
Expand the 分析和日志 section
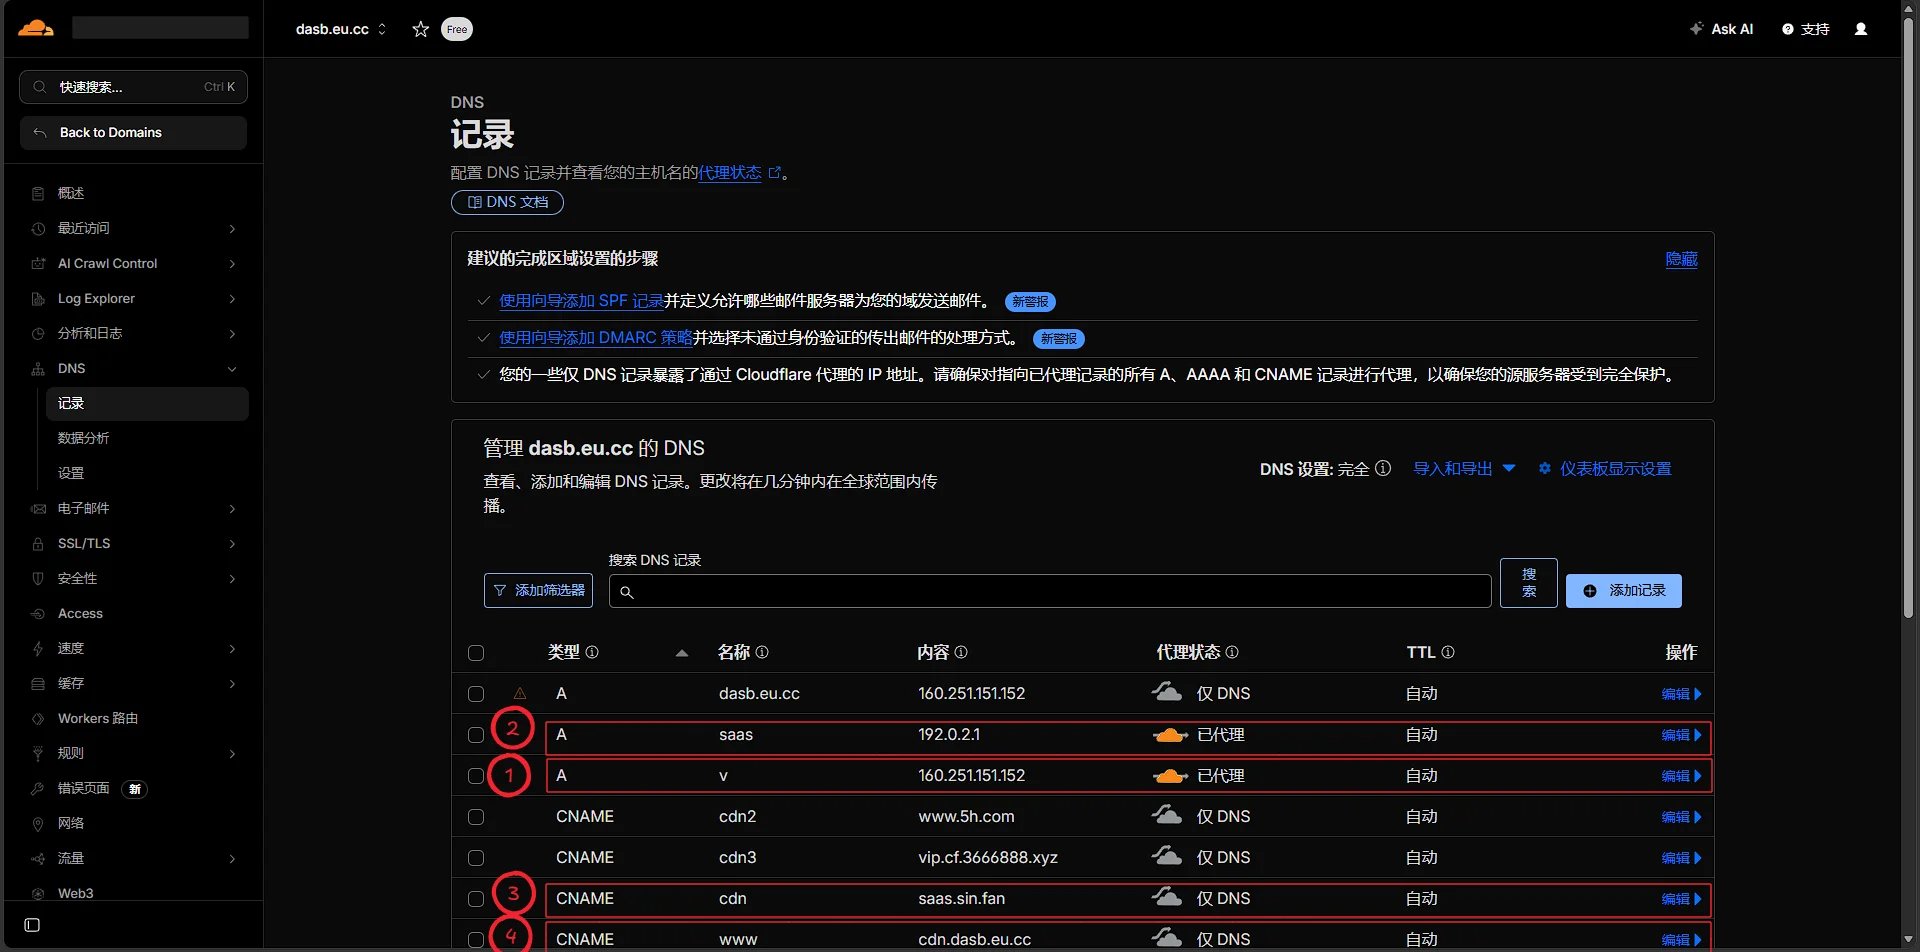click(x=232, y=334)
